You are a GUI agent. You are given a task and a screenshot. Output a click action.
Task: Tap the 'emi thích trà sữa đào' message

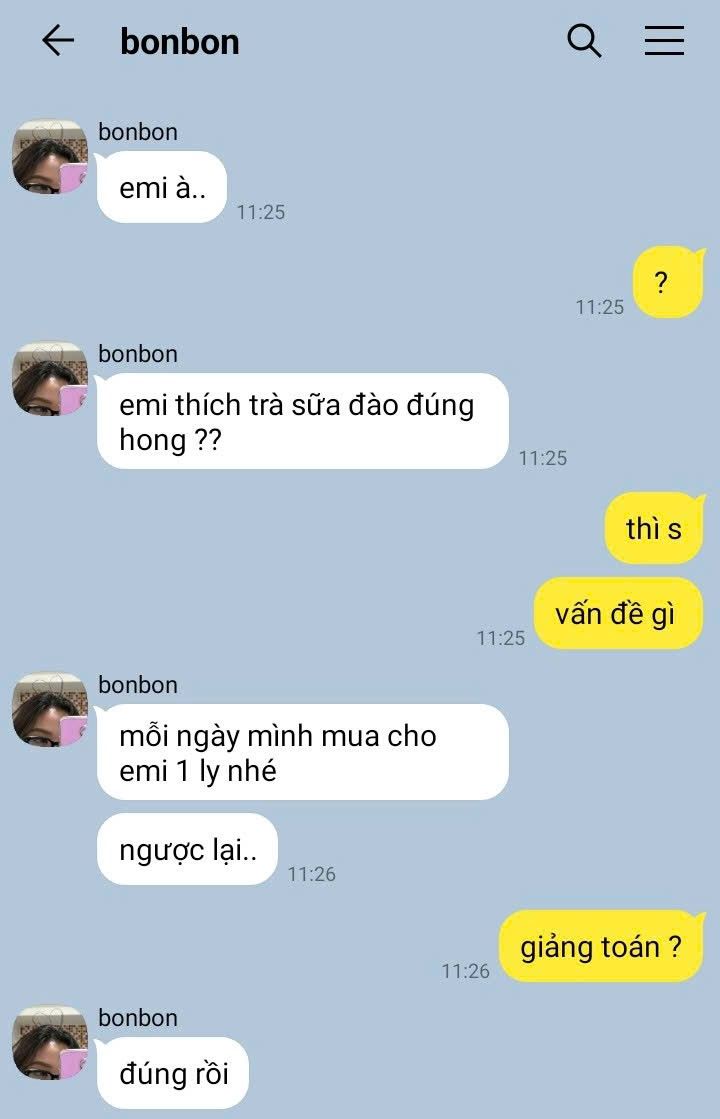(303, 421)
